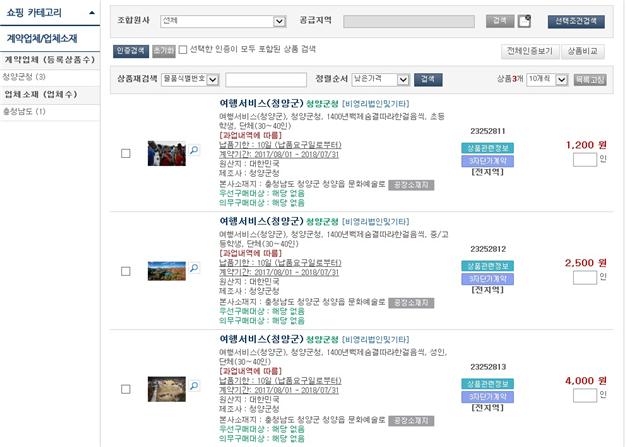This screenshot has width=626, height=447.
Task: Click the 목록고침 button
Action: [x=590, y=79]
